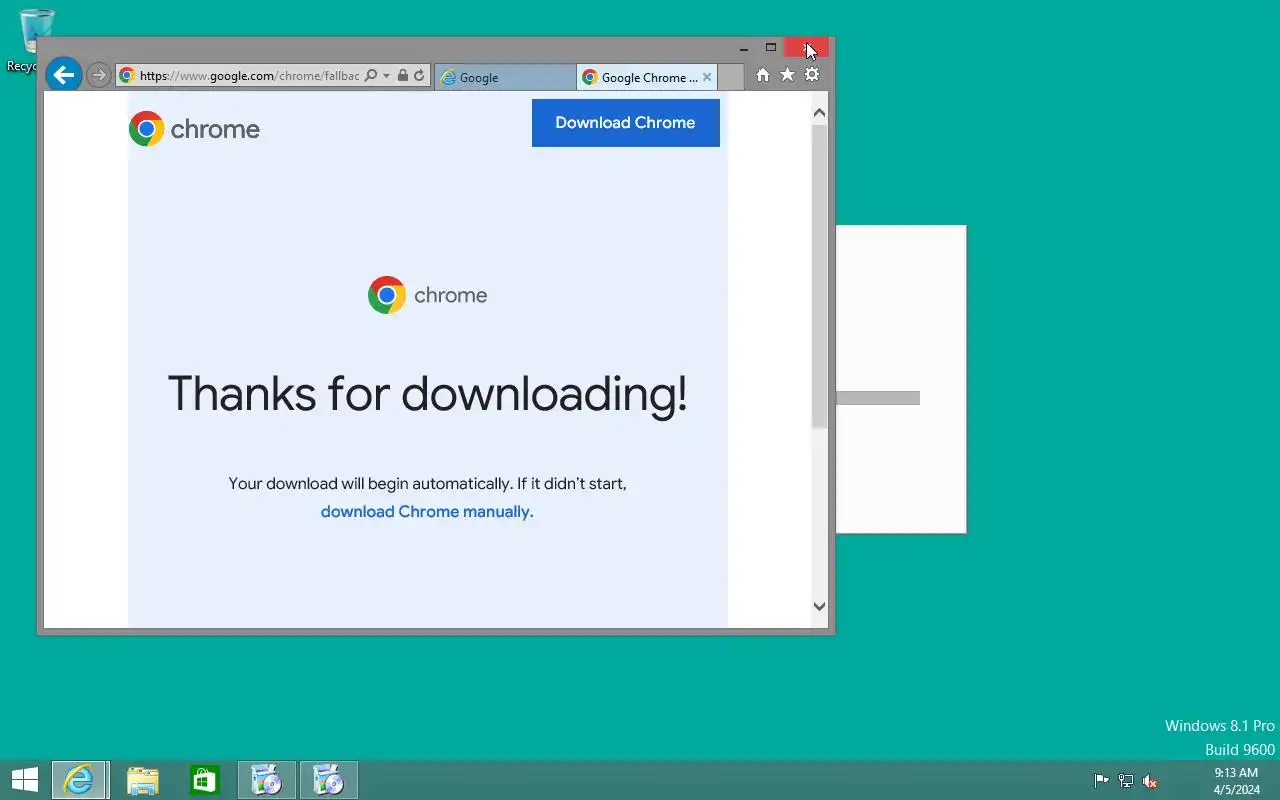Open the Windows Store taskbar icon
The width and height of the screenshot is (1280, 800).
205,780
